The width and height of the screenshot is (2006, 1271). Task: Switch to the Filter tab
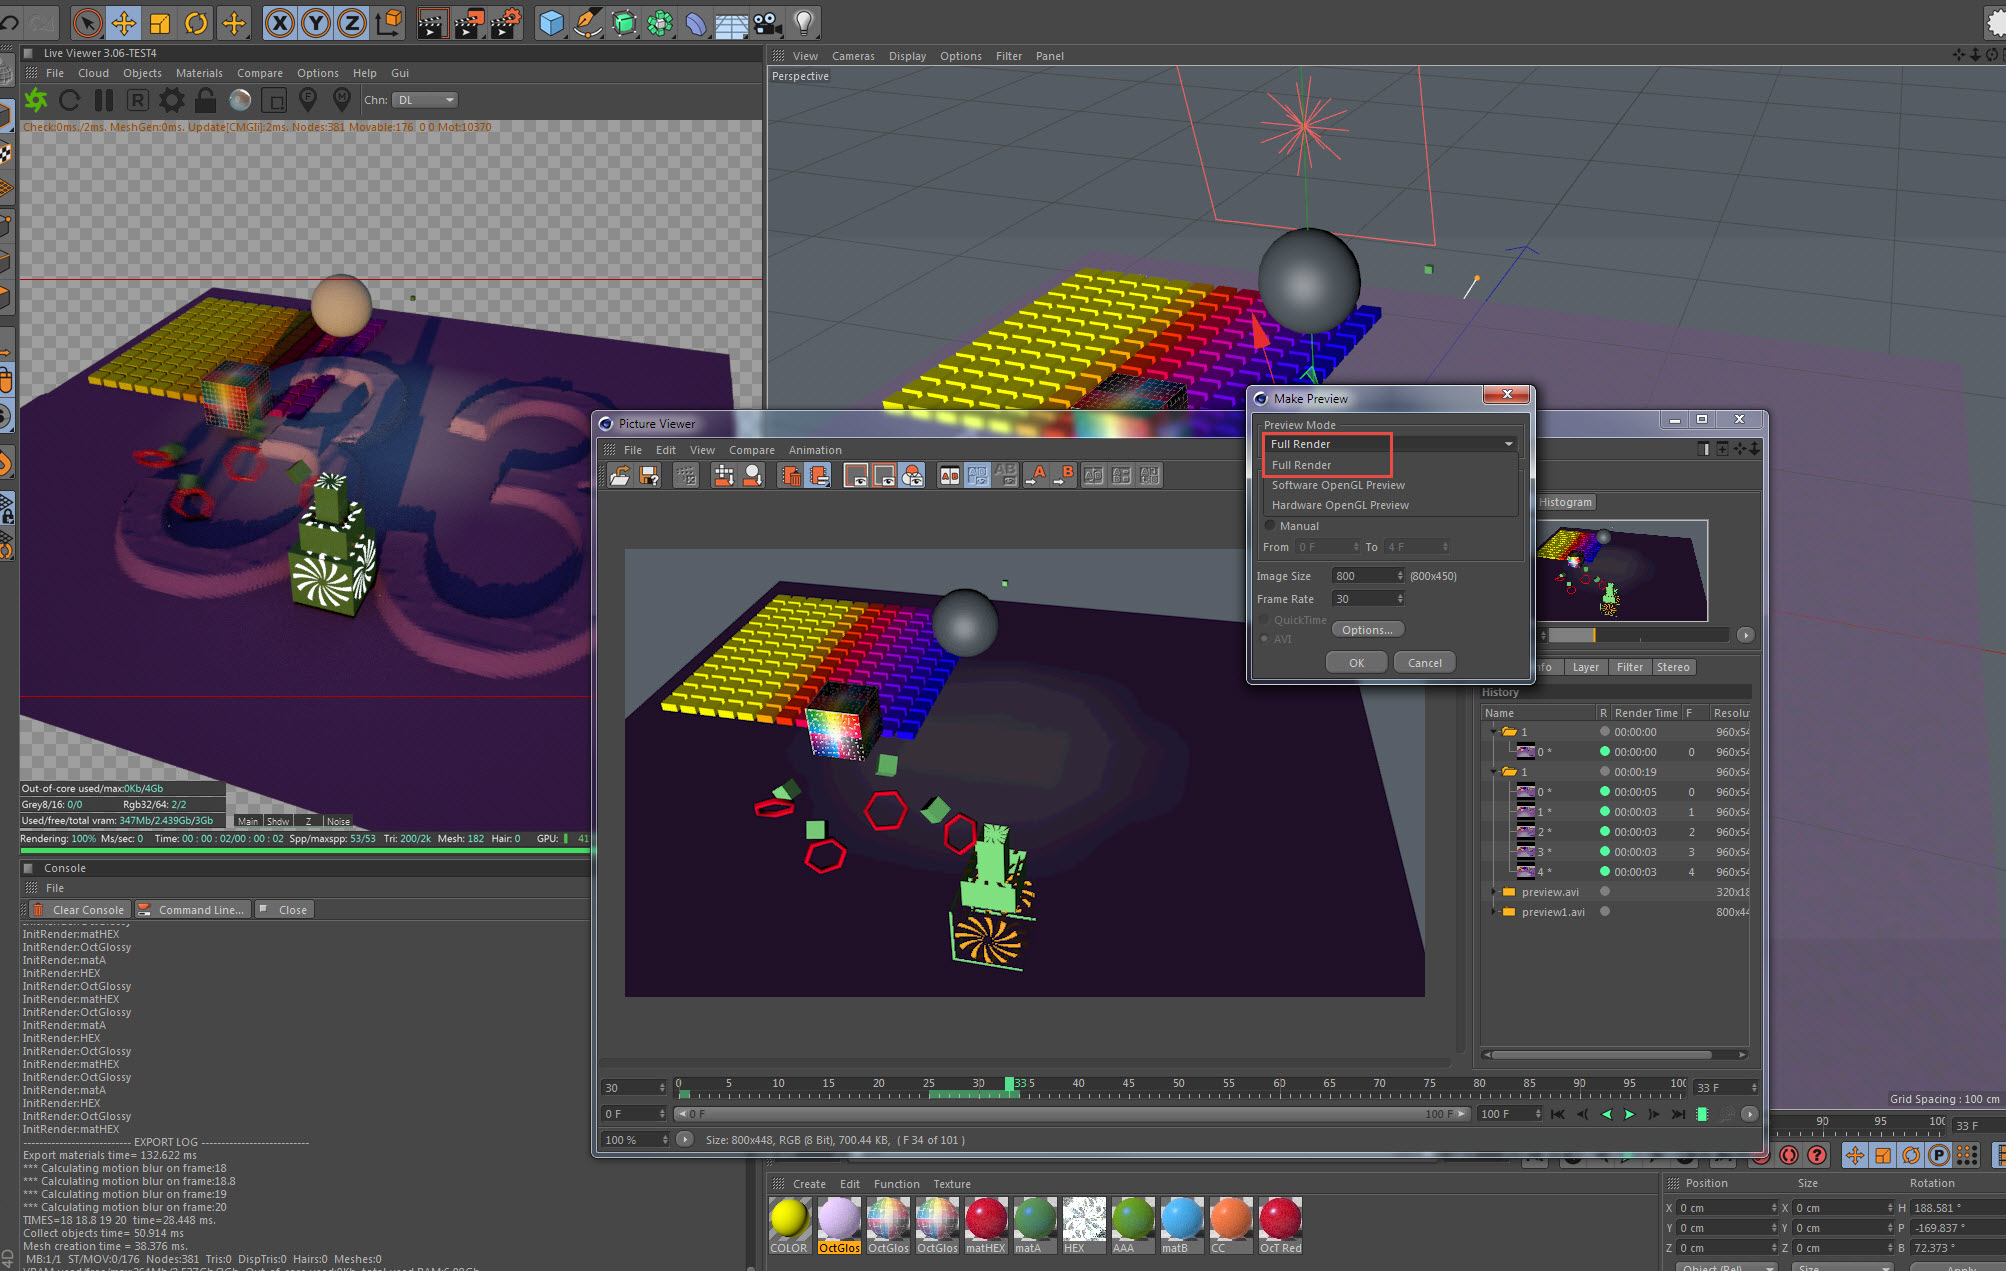pyautogui.click(x=1629, y=667)
